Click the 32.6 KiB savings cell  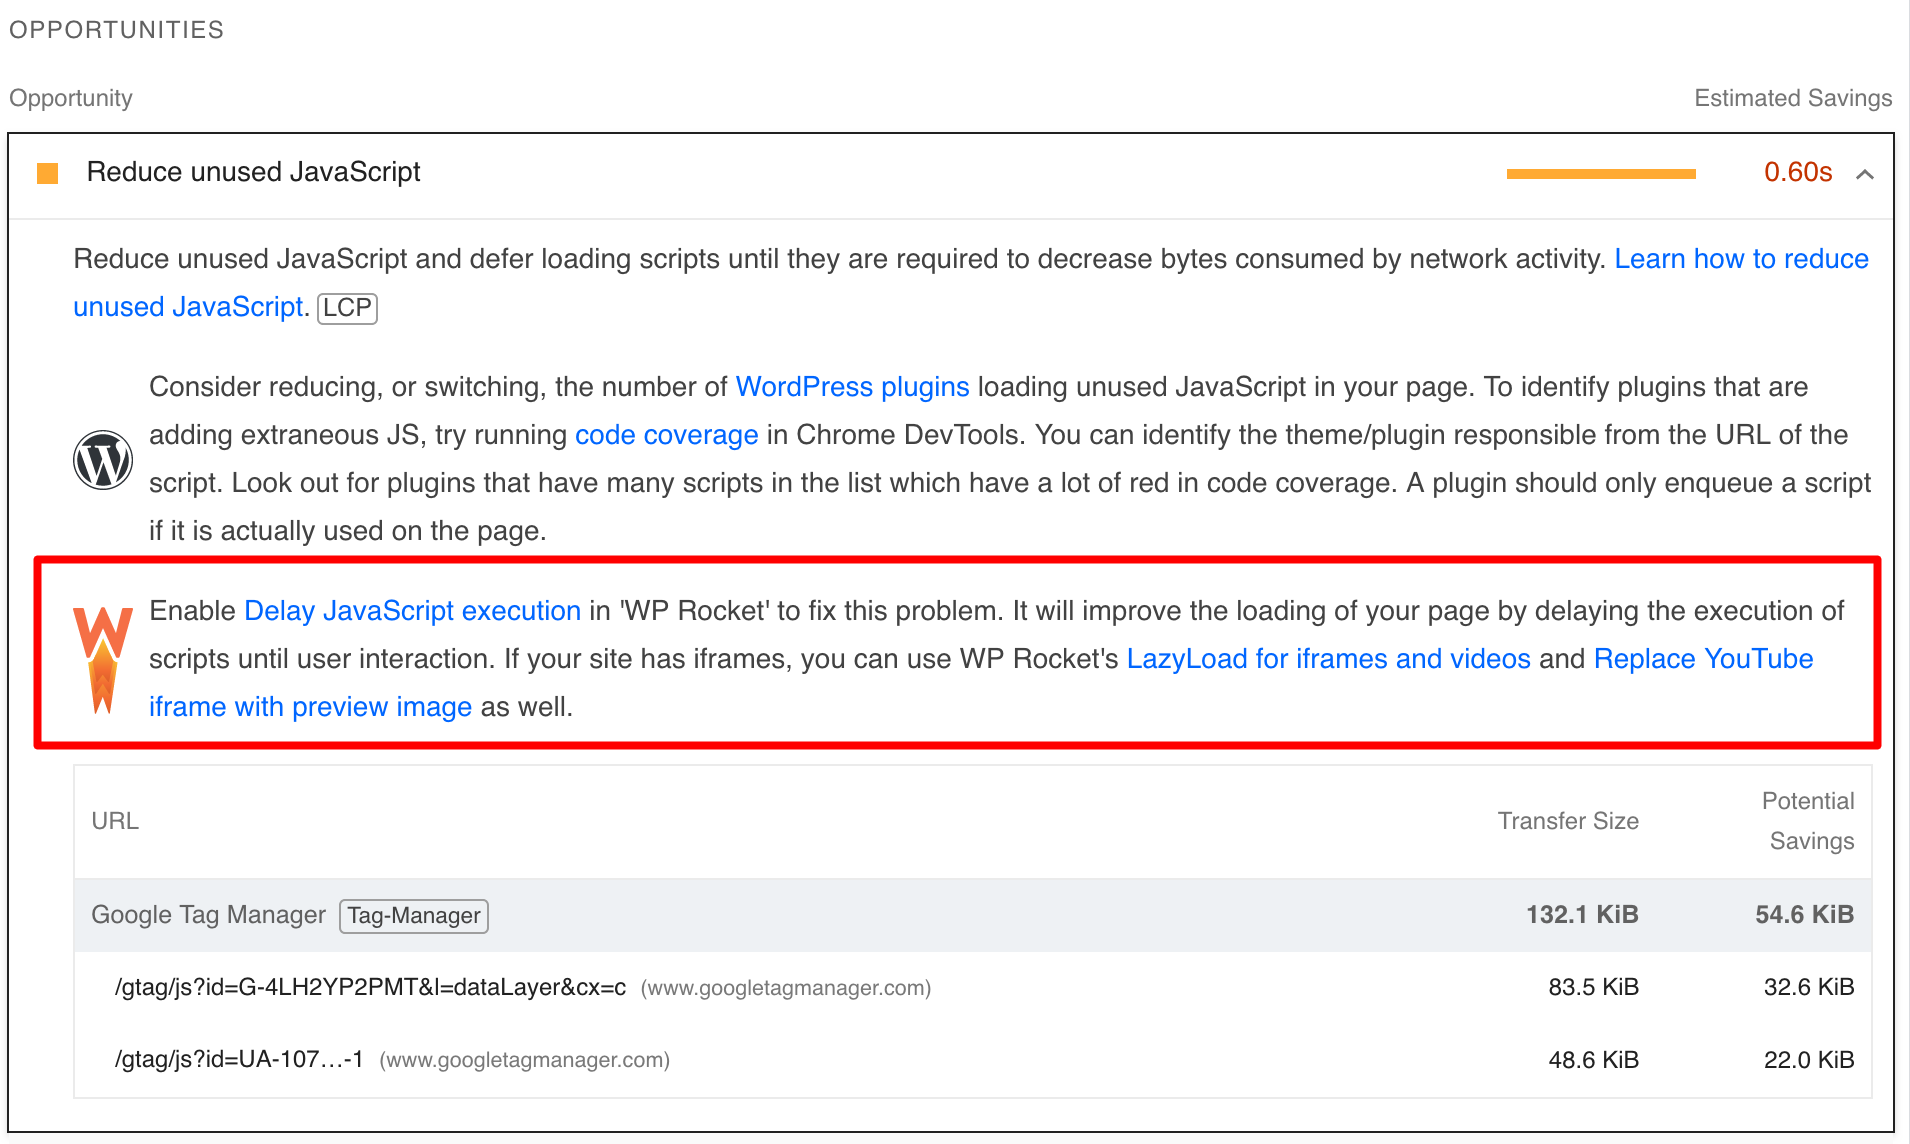(1808, 987)
